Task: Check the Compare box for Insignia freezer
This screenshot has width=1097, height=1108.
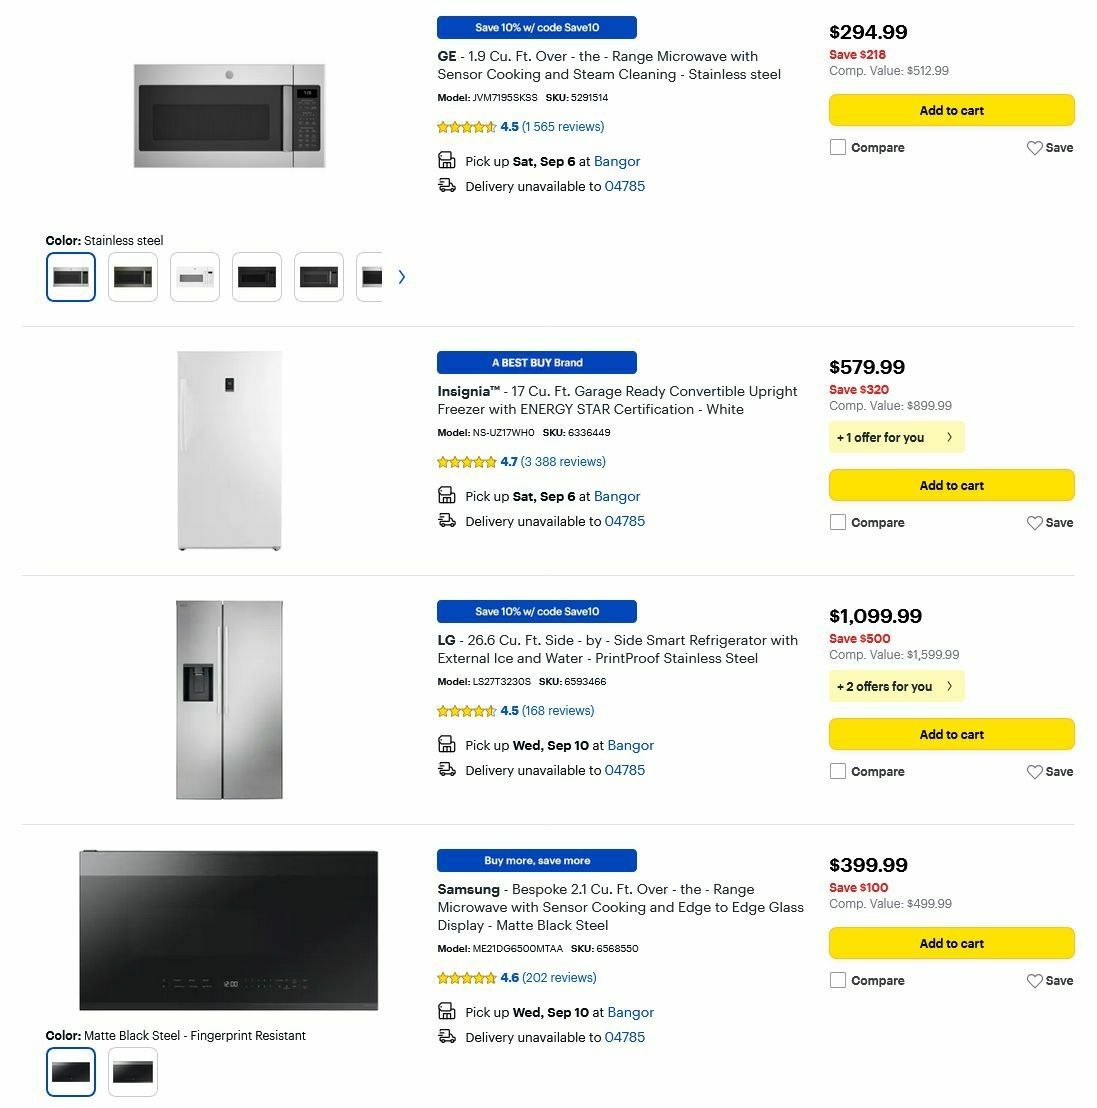Action: (837, 522)
